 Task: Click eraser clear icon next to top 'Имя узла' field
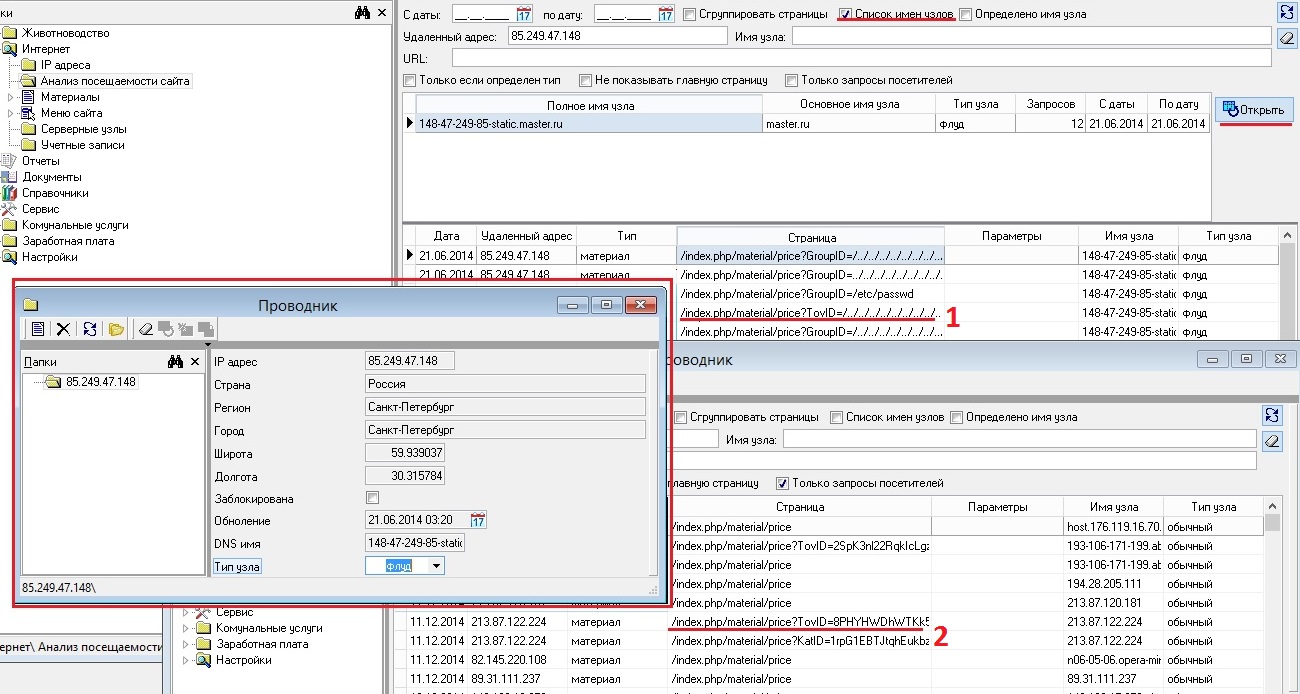[1288, 38]
